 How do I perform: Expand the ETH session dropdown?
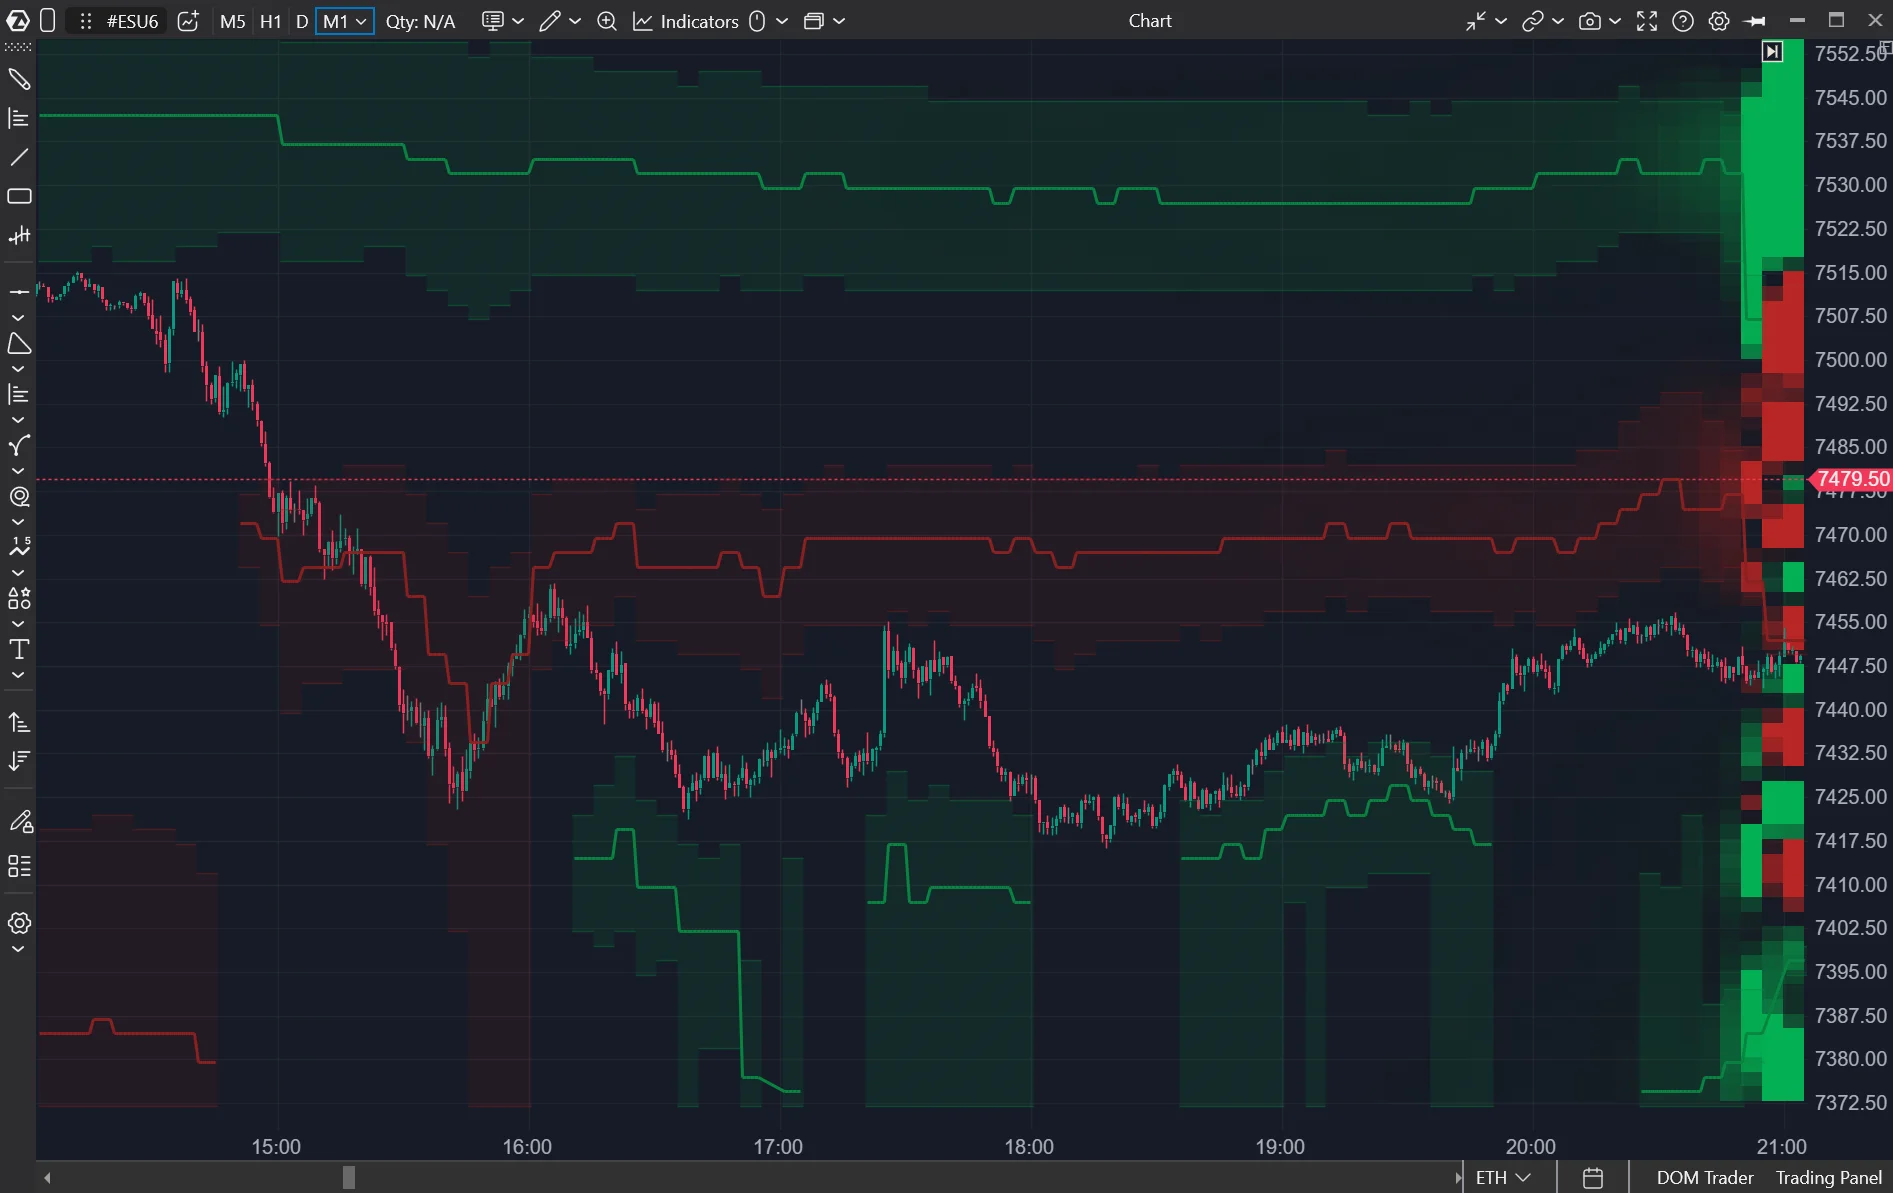pyautogui.click(x=1503, y=1178)
